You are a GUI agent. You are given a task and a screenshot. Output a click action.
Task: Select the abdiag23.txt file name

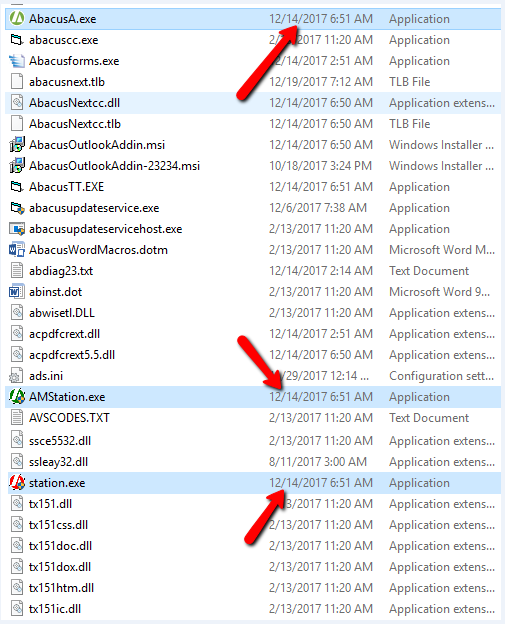click(61, 271)
